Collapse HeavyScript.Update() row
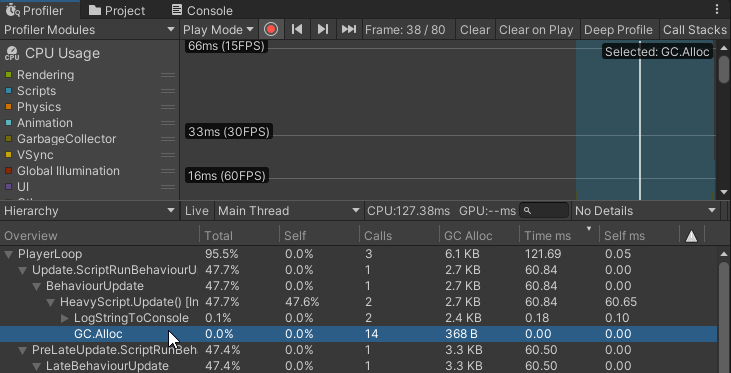The width and height of the screenshot is (731, 373). coord(50,302)
